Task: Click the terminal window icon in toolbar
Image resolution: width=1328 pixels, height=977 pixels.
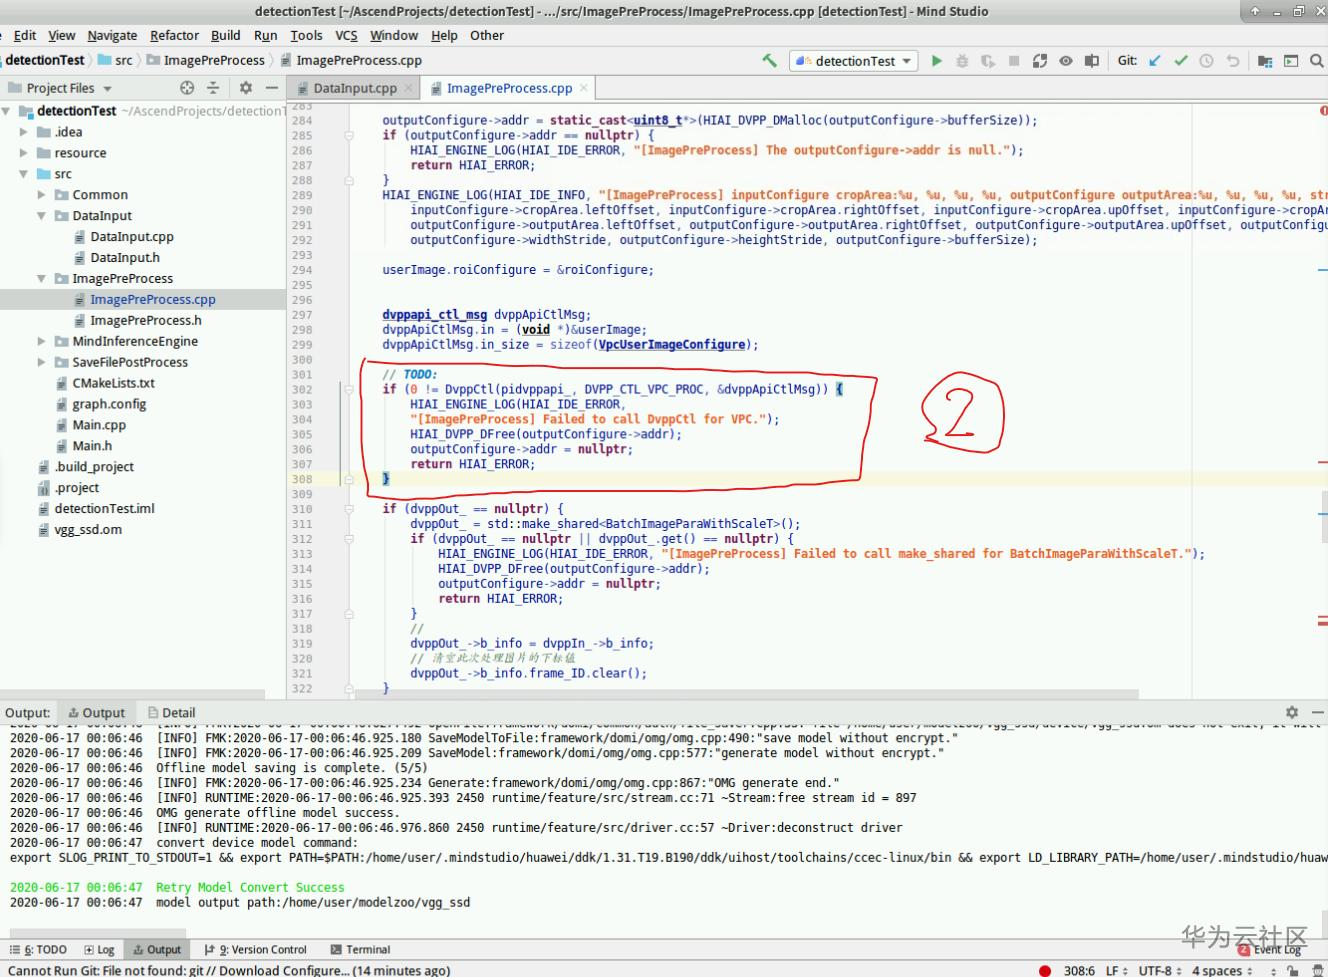Action: (1291, 60)
